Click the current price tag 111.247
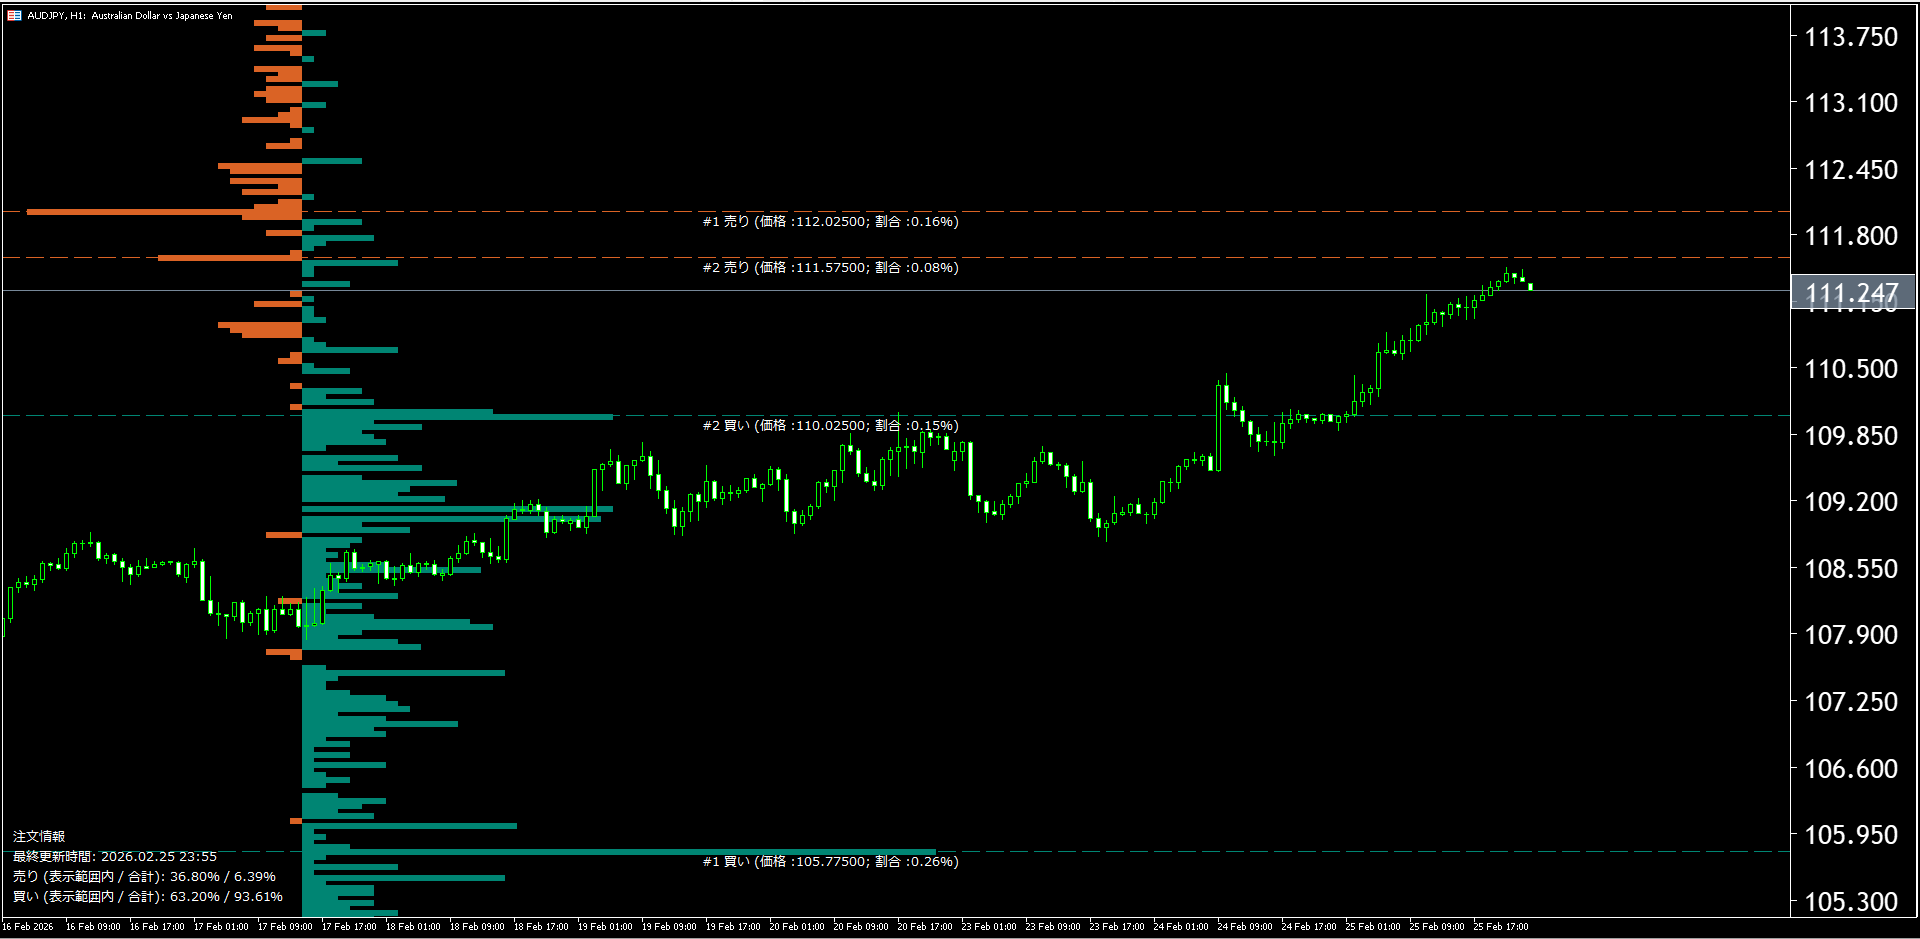Image resolution: width=1920 pixels, height=939 pixels. tap(1852, 292)
